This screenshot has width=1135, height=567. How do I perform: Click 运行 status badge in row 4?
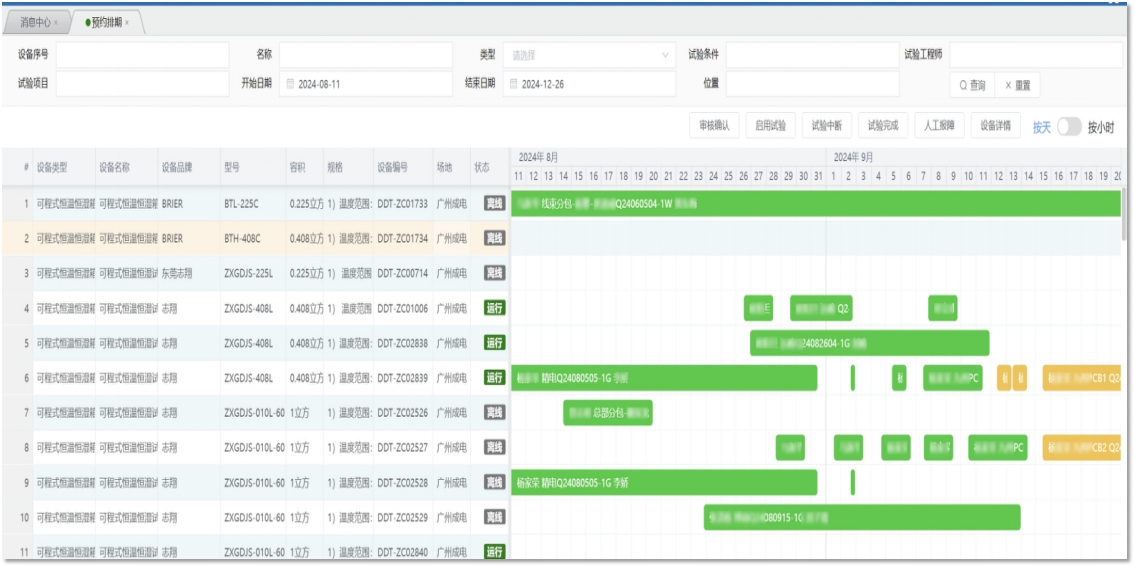coord(494,308)
